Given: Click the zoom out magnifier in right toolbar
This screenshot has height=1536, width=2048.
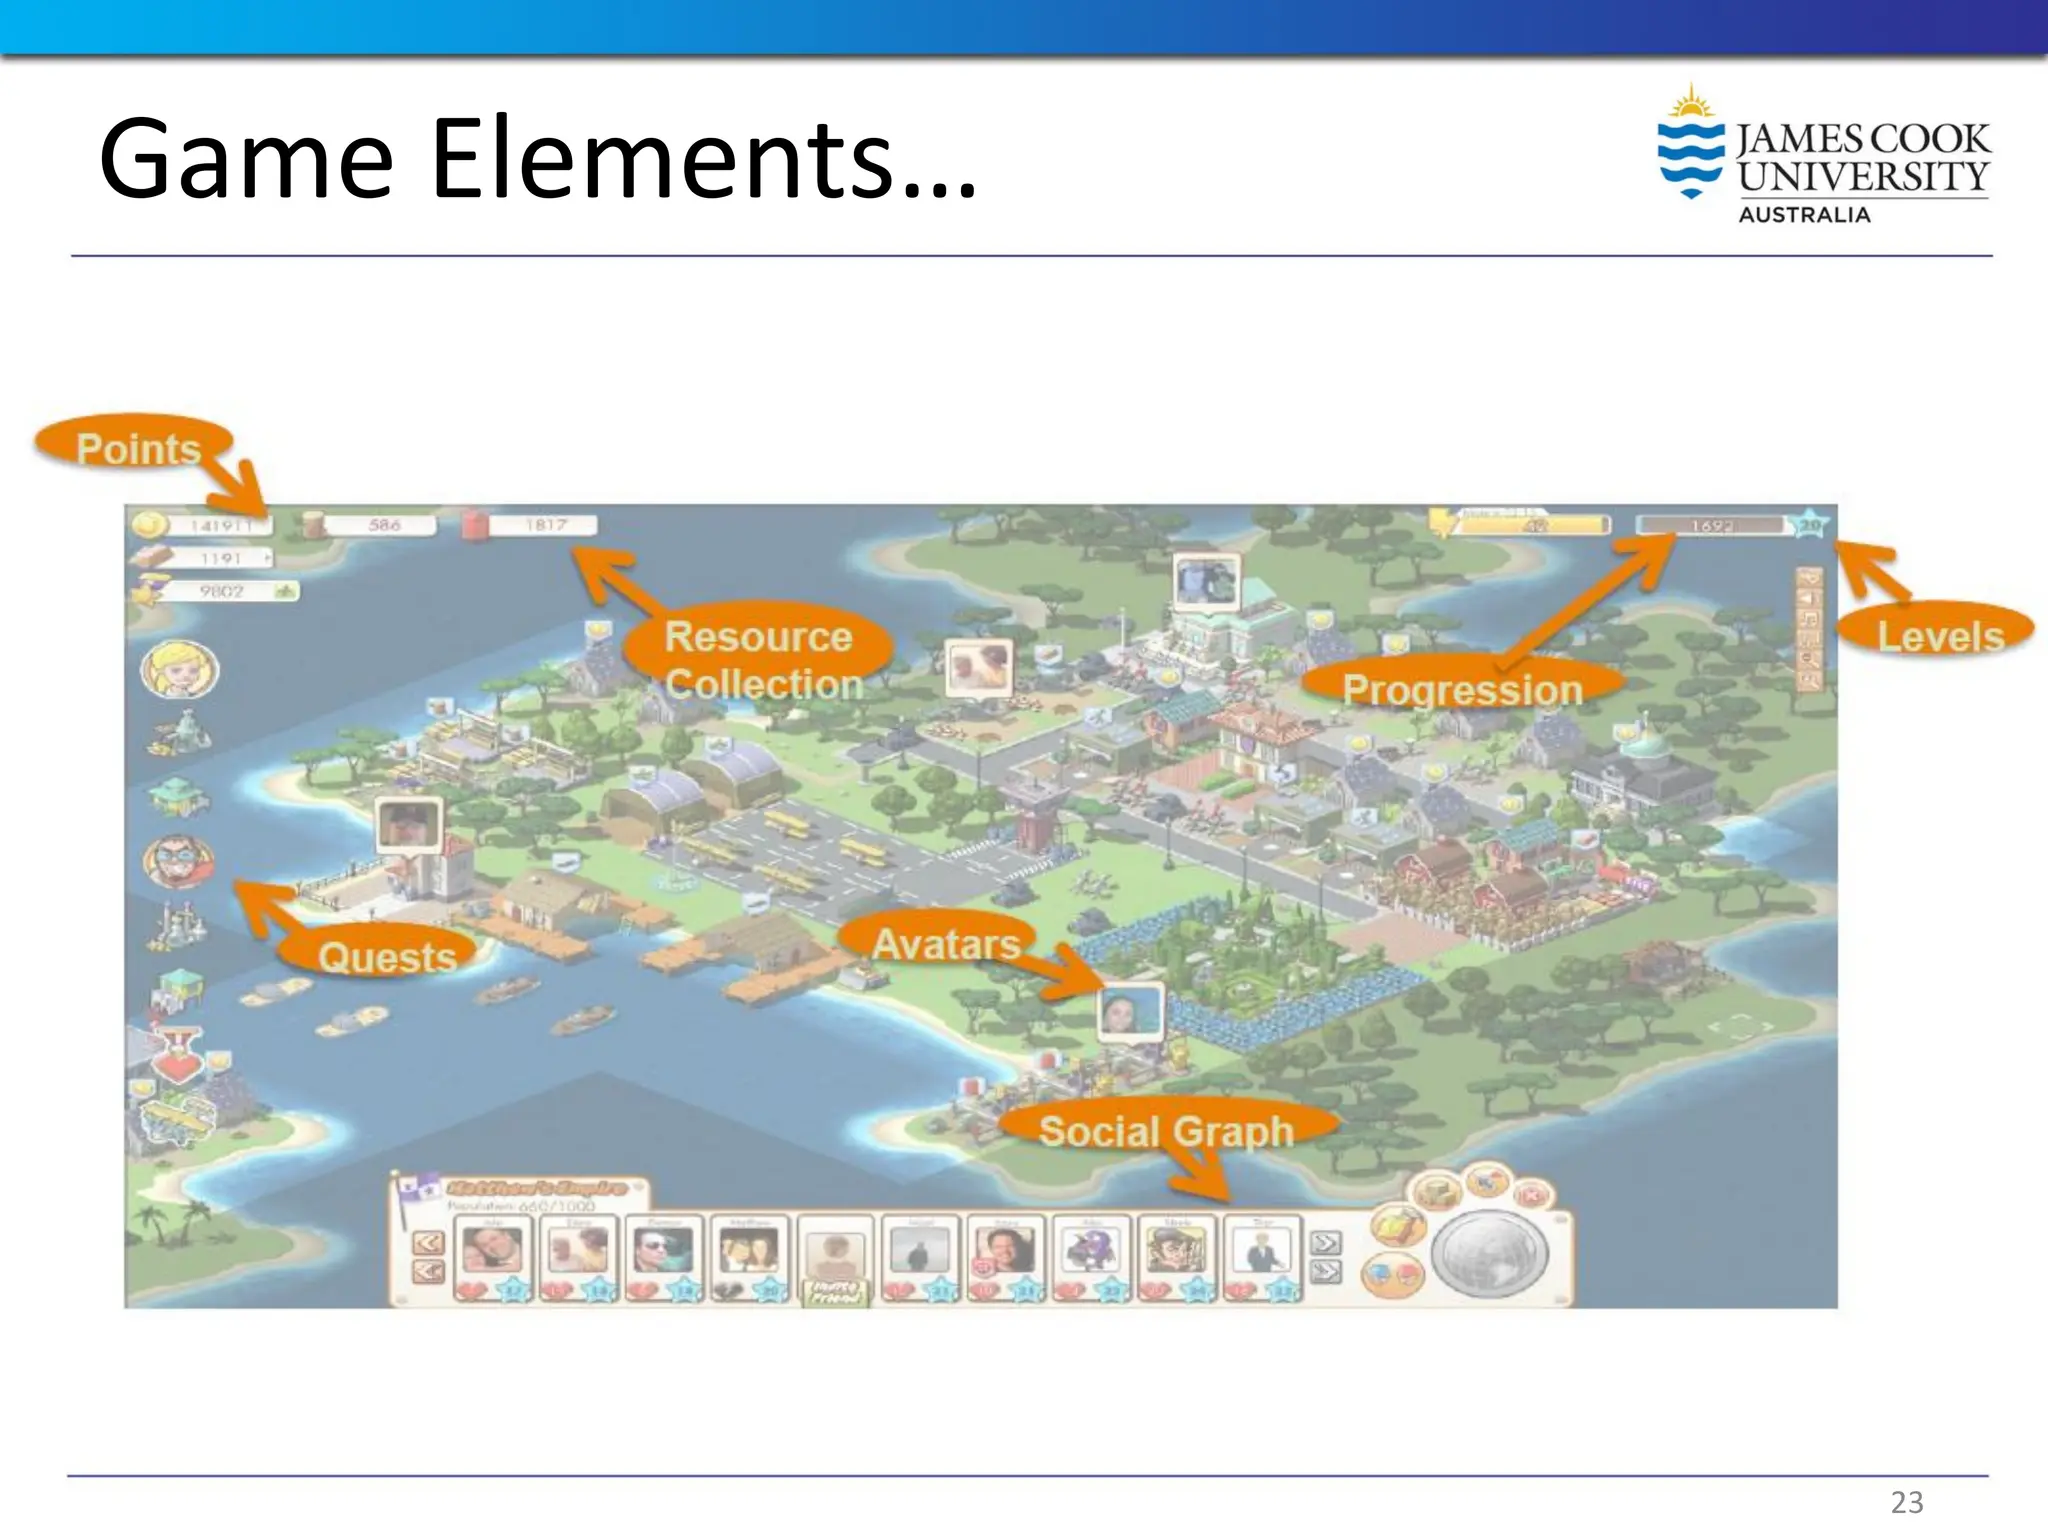Looking at the screenshot, I should coord(1810,658).
